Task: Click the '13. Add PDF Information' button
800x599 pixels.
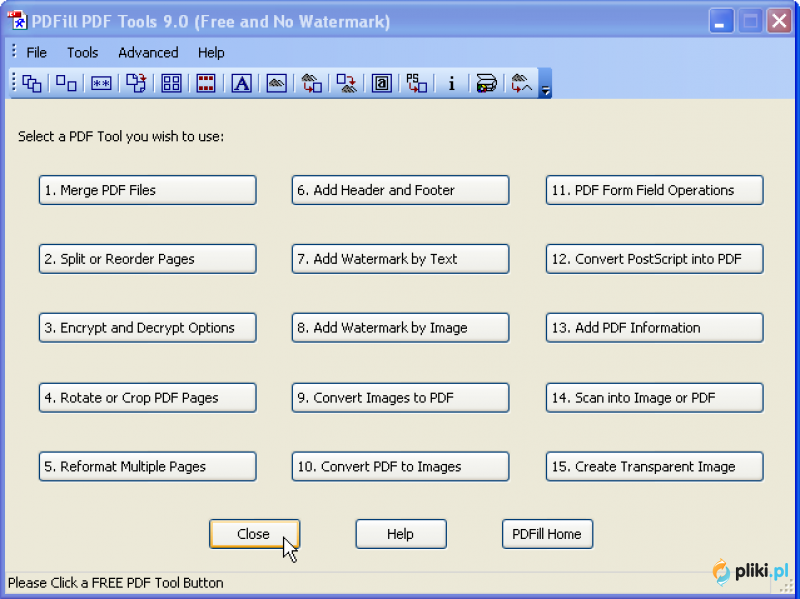Action: coord(655,328)
